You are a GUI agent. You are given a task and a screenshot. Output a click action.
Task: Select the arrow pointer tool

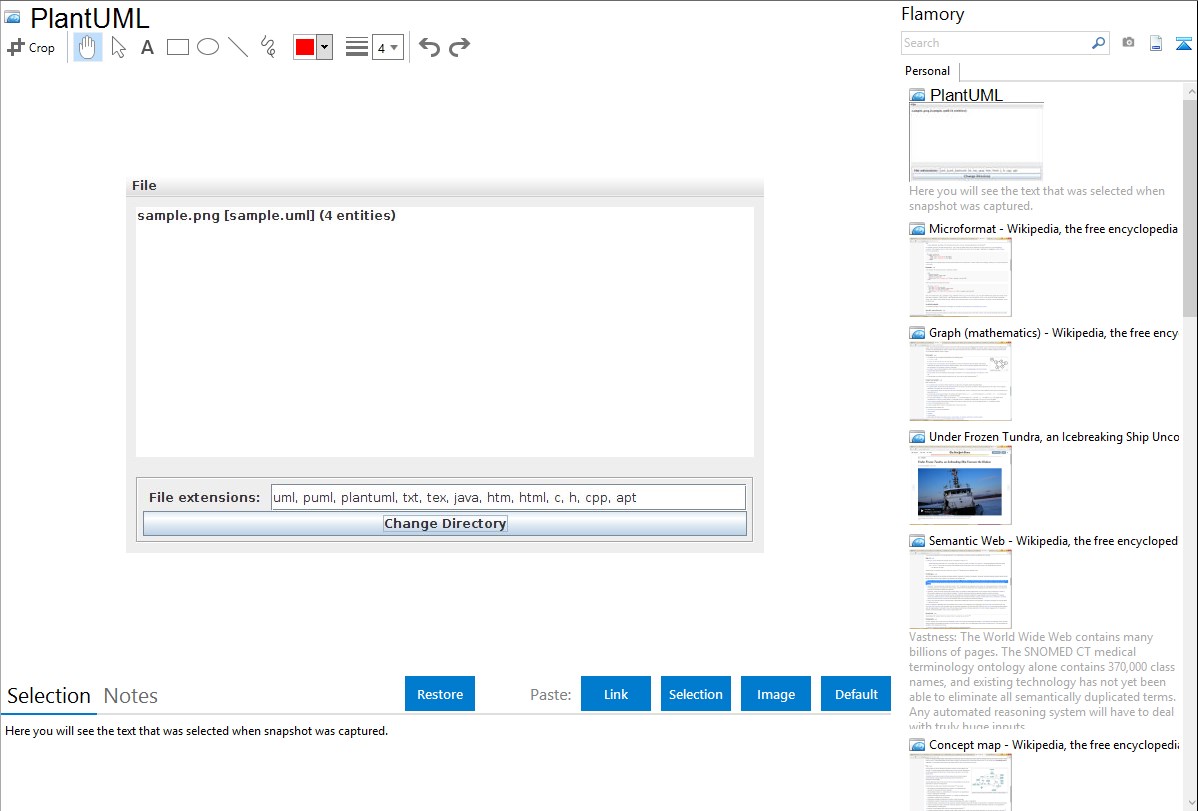[118, 47]
